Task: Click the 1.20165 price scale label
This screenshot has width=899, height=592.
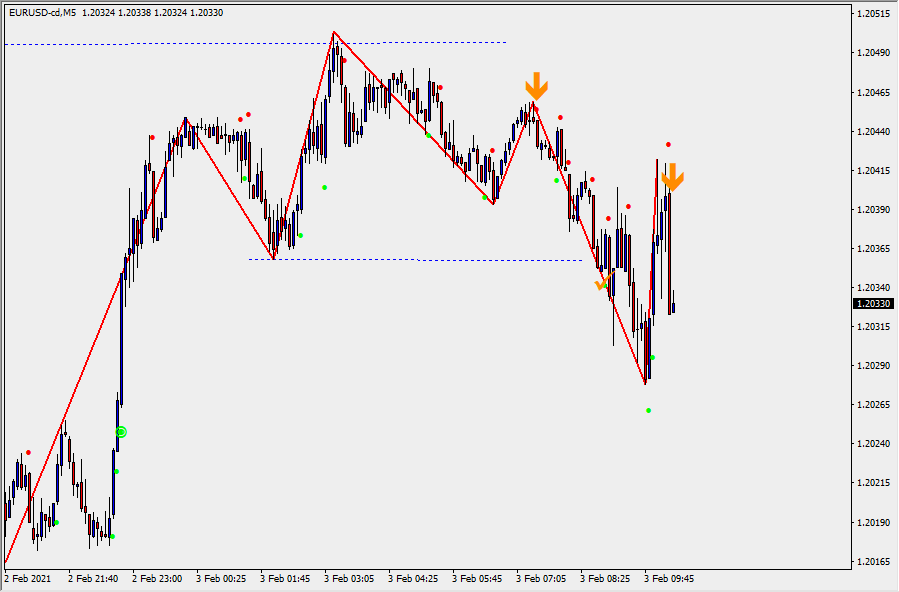Action: (x=874, y=562)
